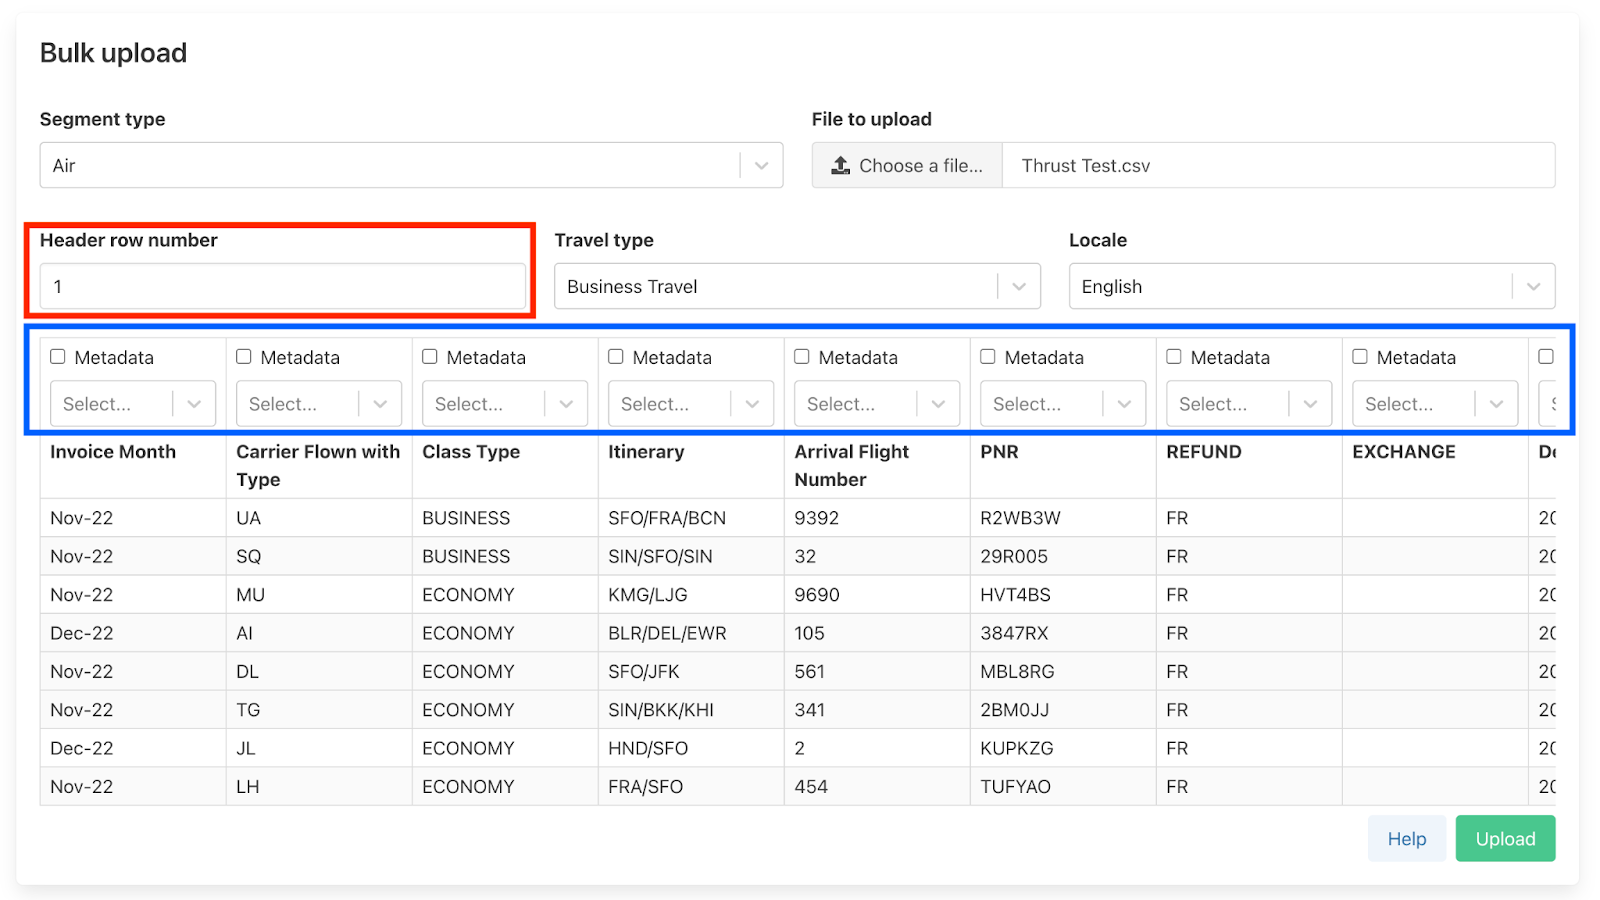Open Select dropdown above Arrival Flight Number
Screen dimensions: 1600x900
(876, 404)
